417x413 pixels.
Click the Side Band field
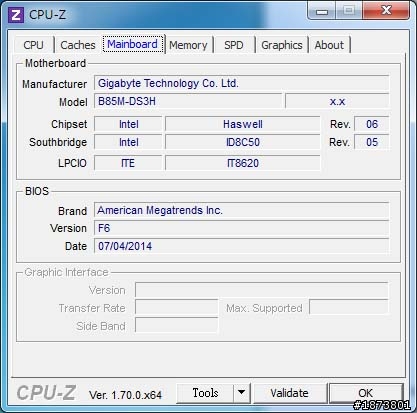pos(177,326)
